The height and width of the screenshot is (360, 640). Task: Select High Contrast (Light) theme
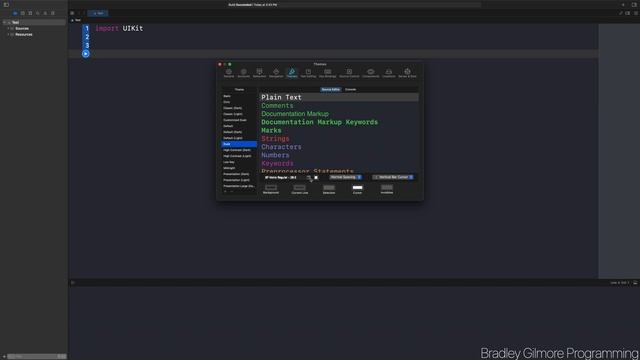coord(239,156)
